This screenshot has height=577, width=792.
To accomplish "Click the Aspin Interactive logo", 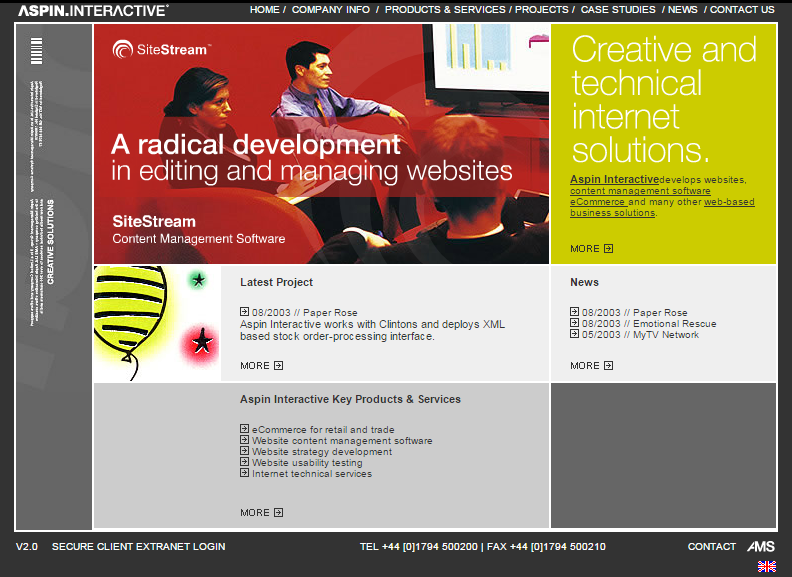I will [93, 10].
